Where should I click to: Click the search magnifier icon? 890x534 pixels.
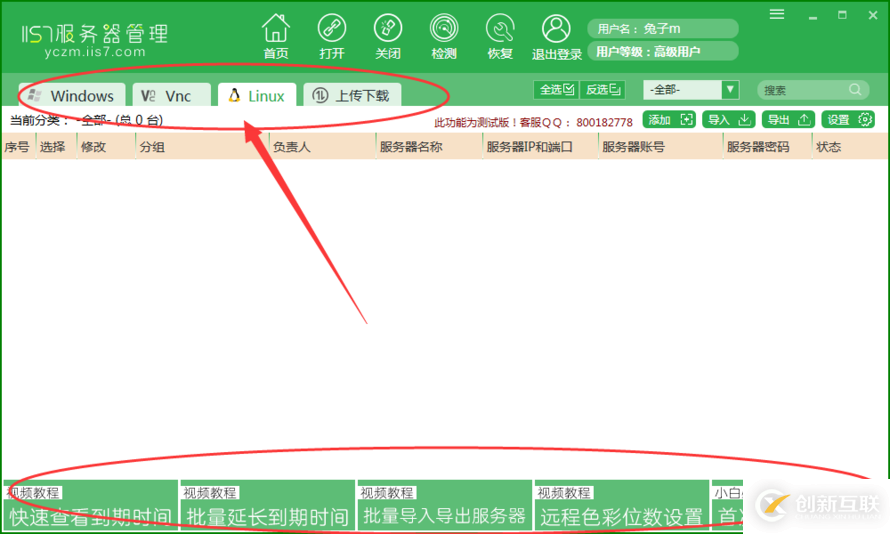pos(855,90)
